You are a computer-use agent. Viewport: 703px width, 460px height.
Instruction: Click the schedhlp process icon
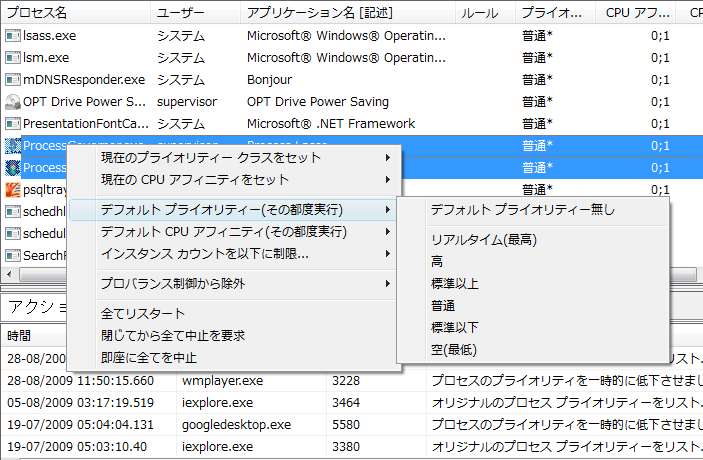coord(13,212)
